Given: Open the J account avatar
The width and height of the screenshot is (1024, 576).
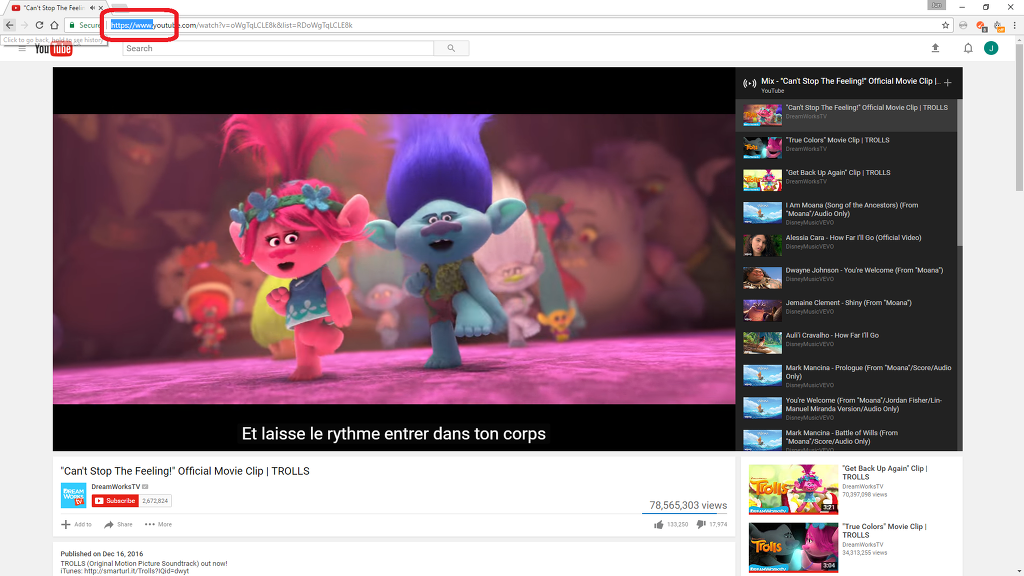Looking at the screenshot, I should click(x=991, y=48).
